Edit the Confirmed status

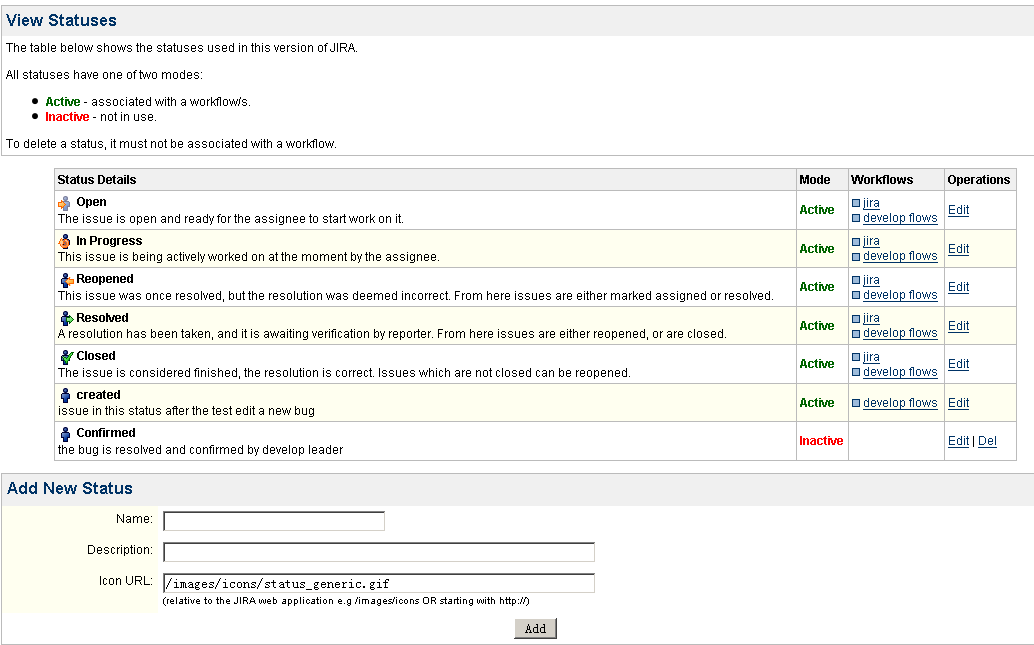(958, 441)
